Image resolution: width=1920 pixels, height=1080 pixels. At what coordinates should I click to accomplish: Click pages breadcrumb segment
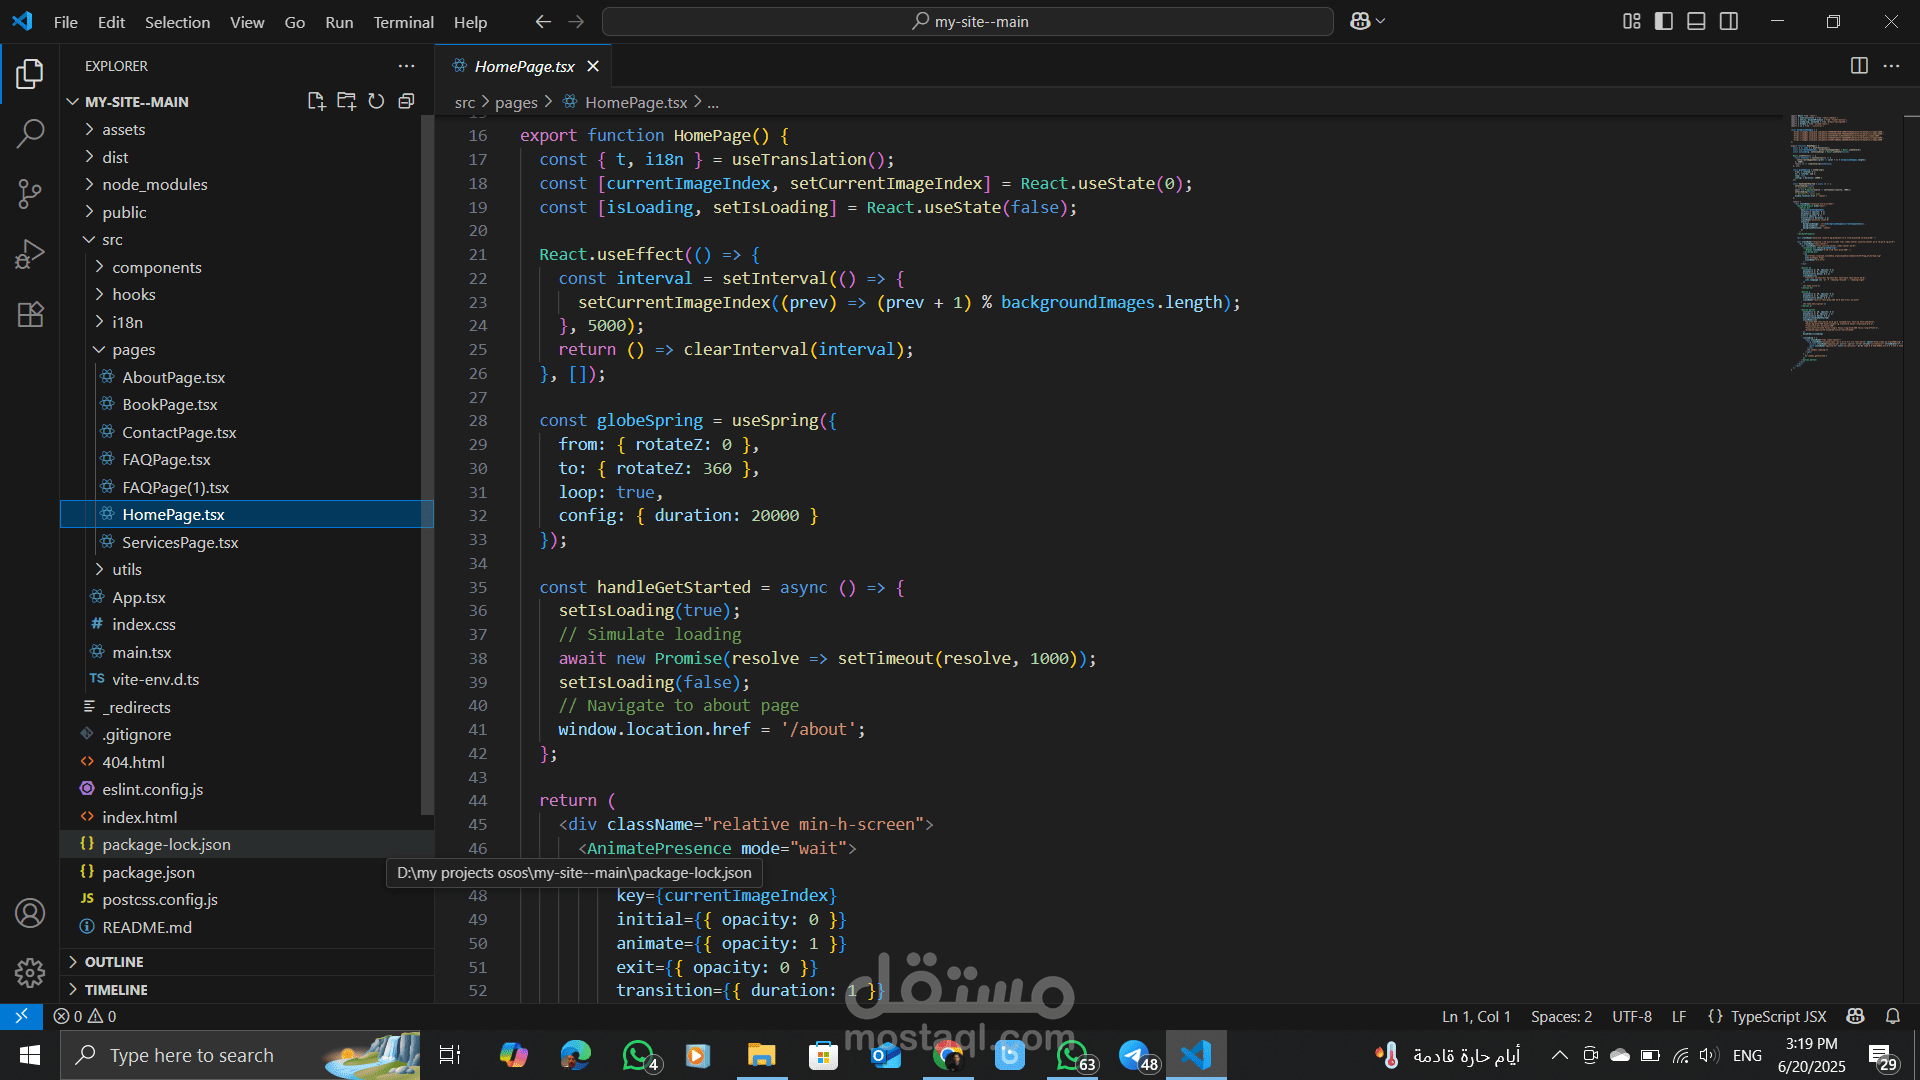(x=516, y=103)
